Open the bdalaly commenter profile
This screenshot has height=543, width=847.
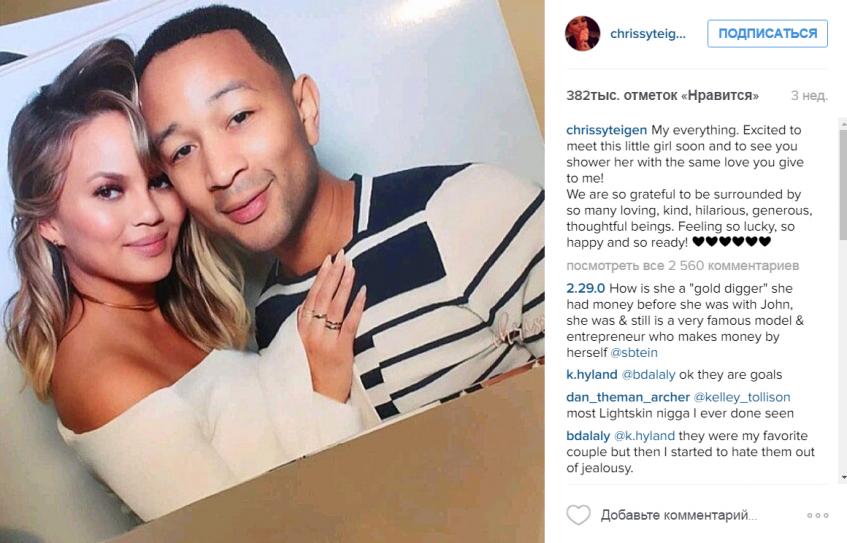tap(588, 436)
